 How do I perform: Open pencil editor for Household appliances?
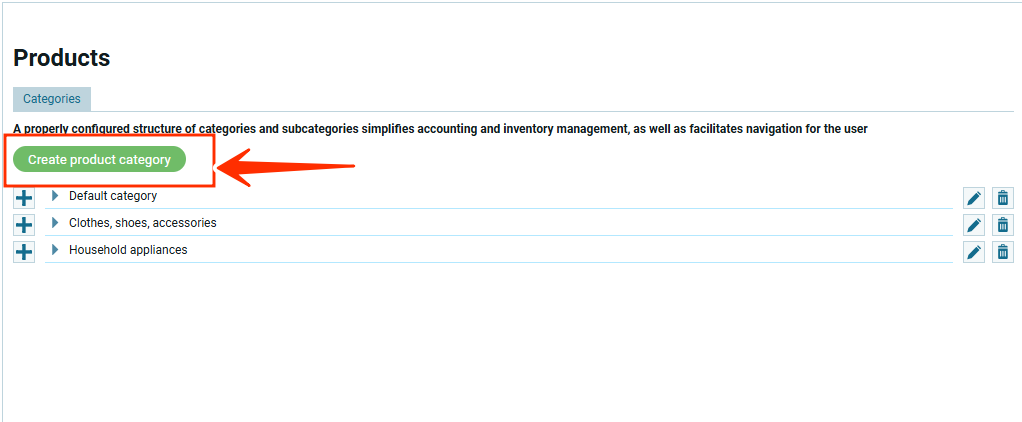974,252
